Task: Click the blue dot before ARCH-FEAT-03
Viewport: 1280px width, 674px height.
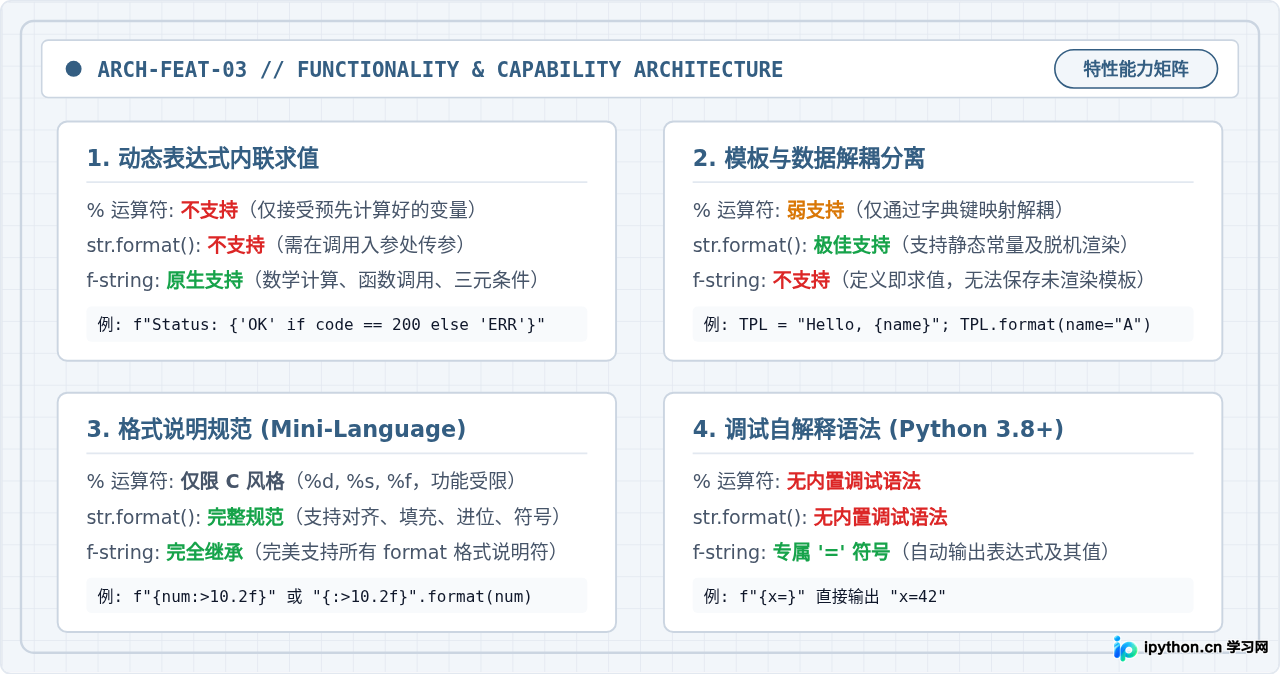Action: click(x=73, y=69)
